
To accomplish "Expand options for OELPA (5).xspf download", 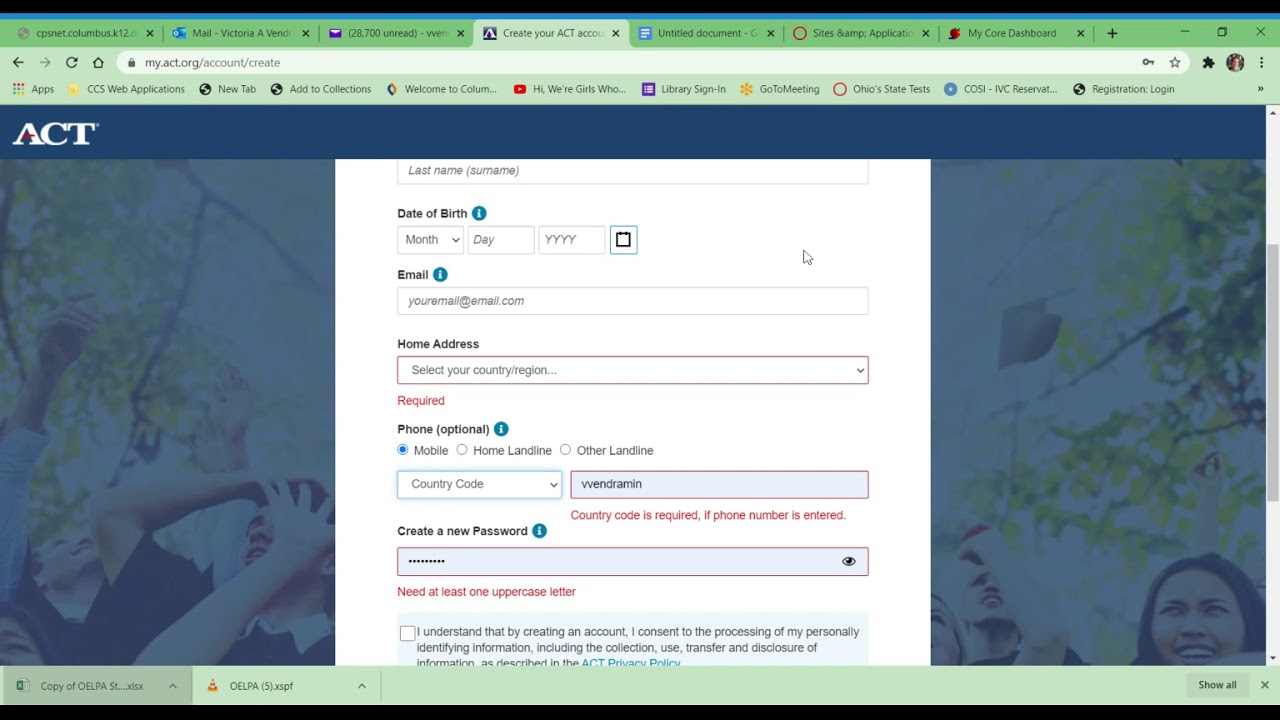I will click(362, 686).
